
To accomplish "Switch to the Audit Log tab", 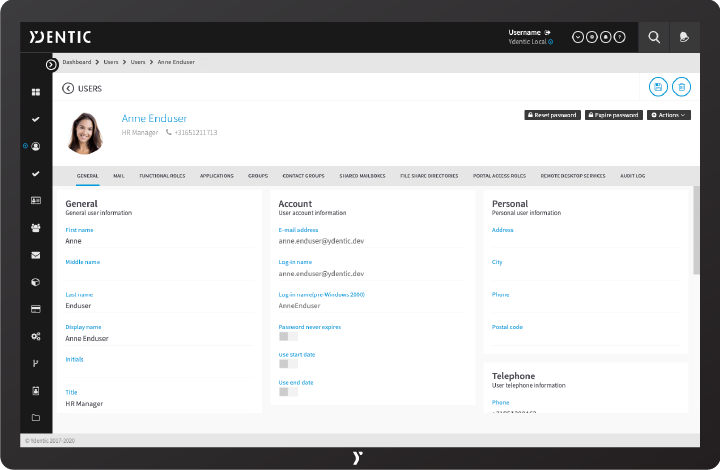I will click(632, 176).
